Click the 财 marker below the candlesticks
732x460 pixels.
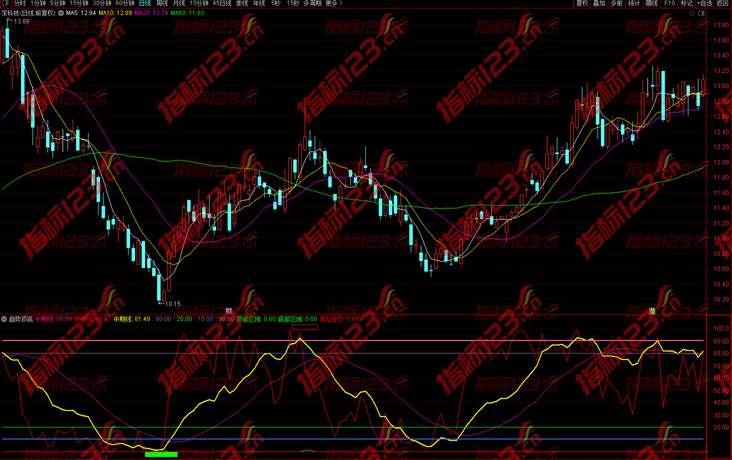click(228, 310)
